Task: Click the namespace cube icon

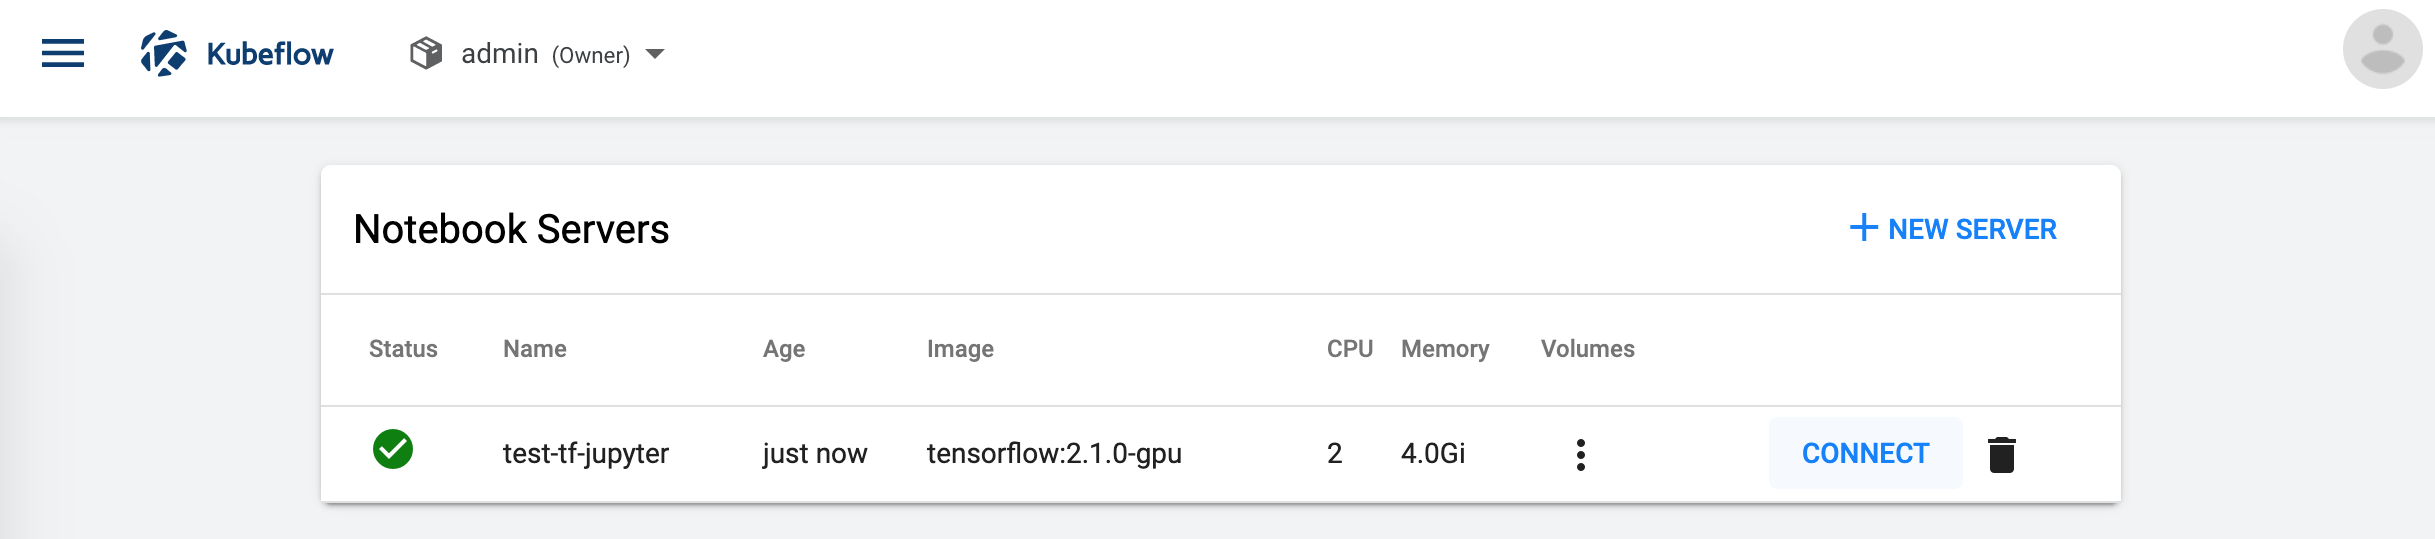Action: tap(426, 53)
